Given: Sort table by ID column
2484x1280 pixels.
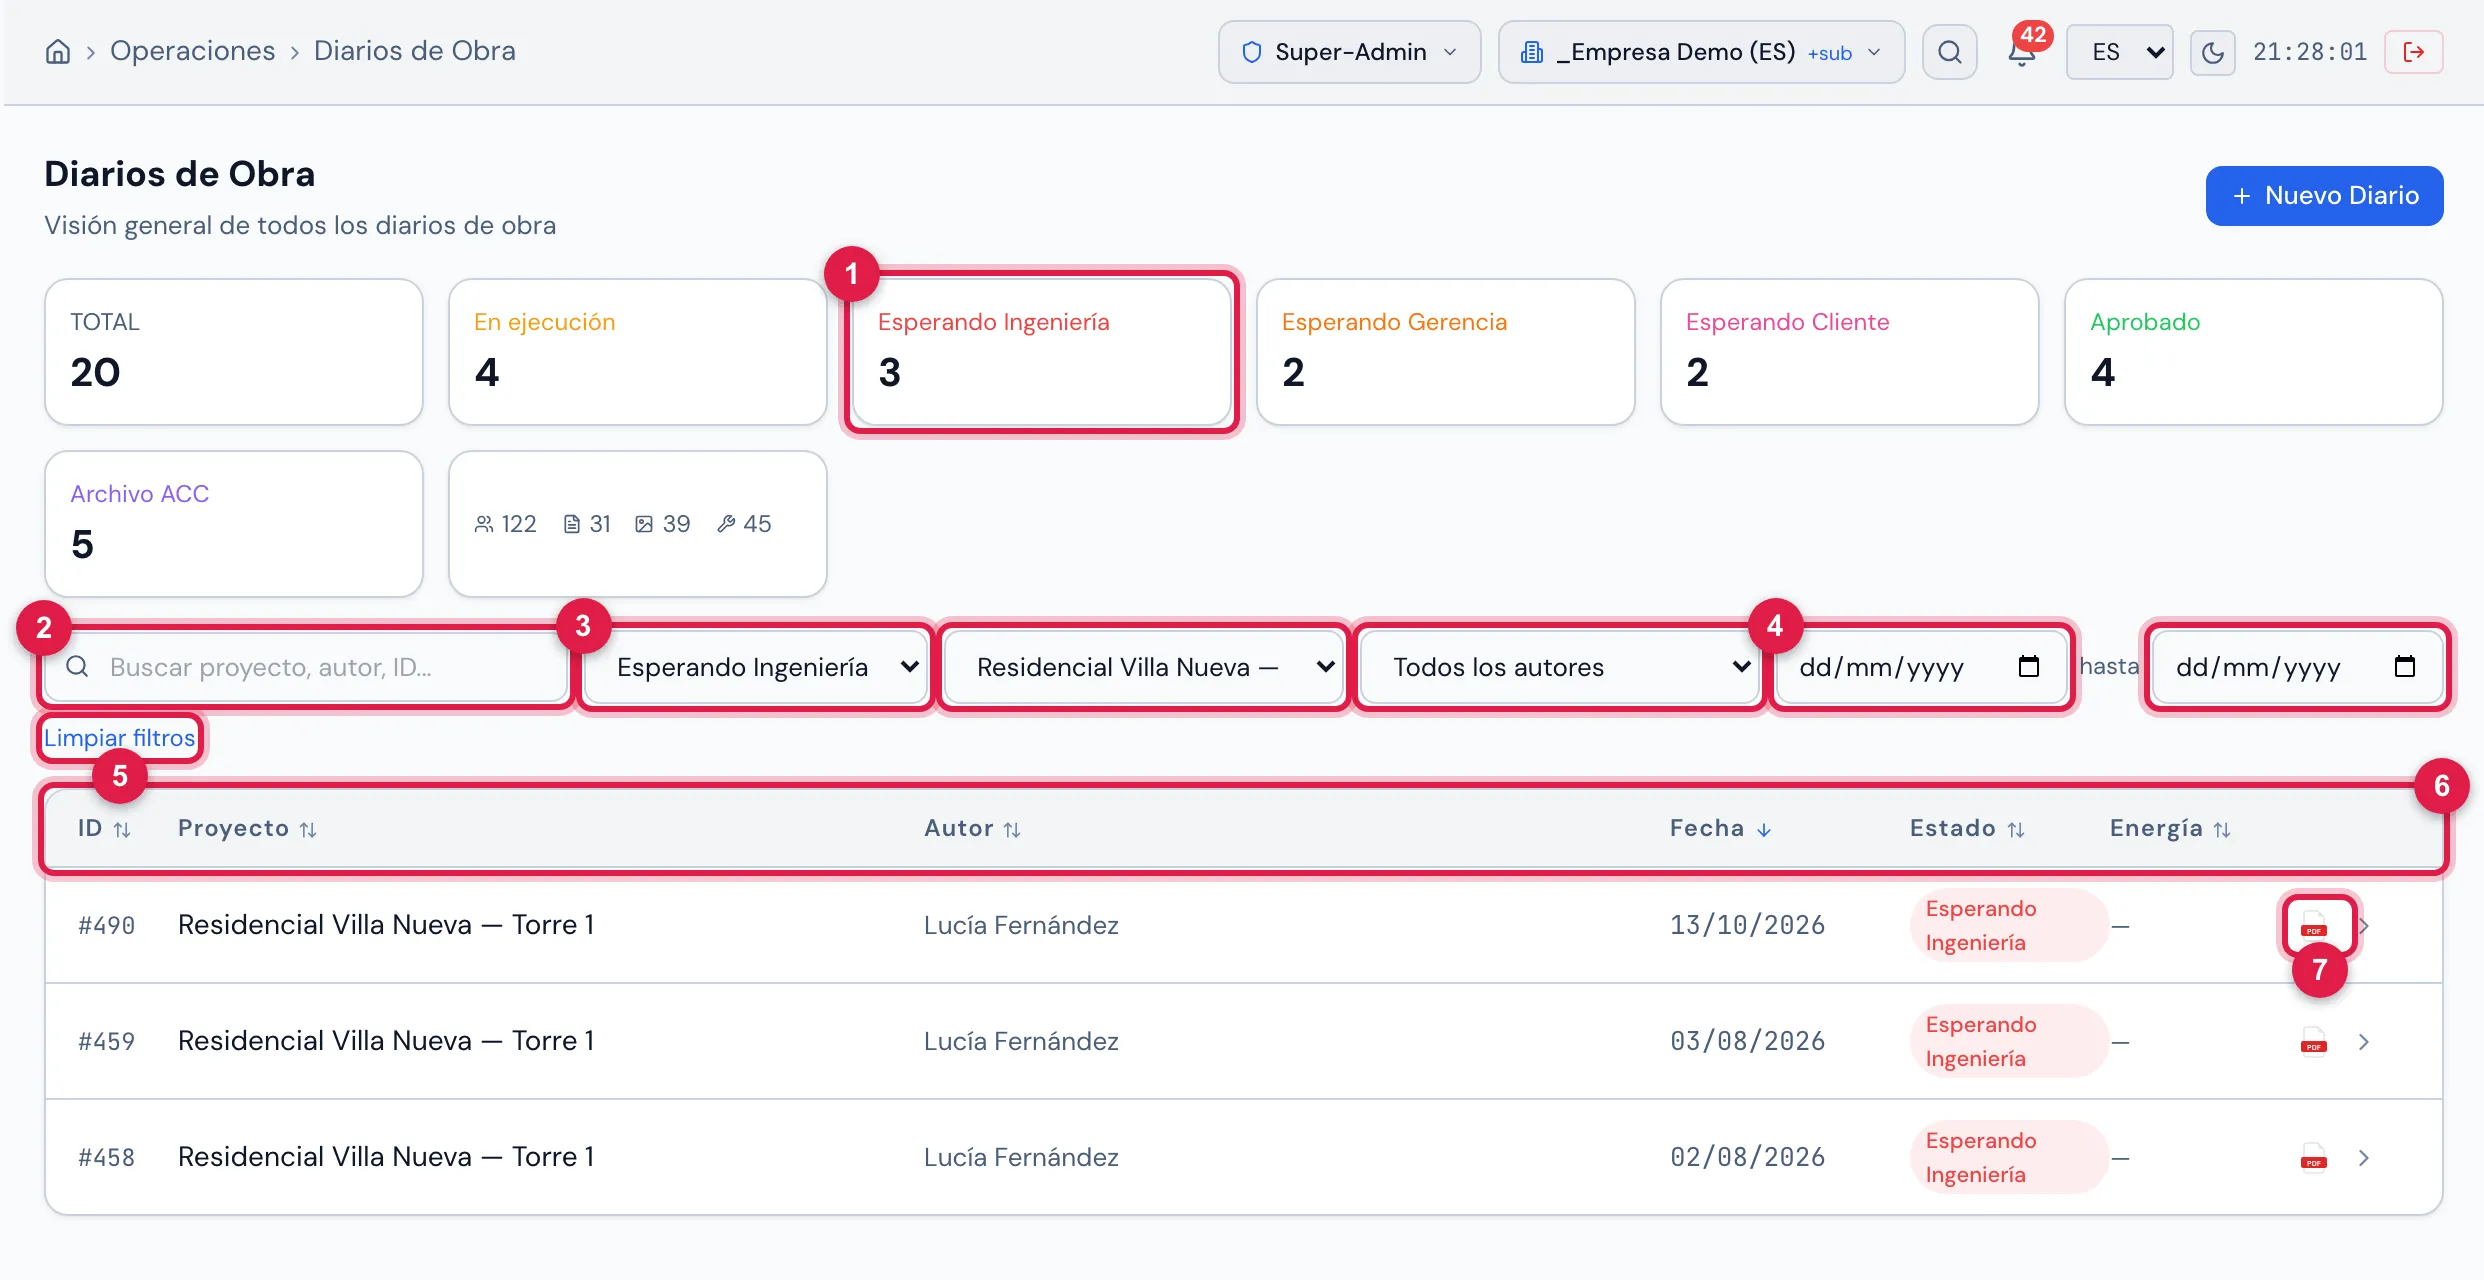Looking at the screenshot, I should (x=104, y=829).
